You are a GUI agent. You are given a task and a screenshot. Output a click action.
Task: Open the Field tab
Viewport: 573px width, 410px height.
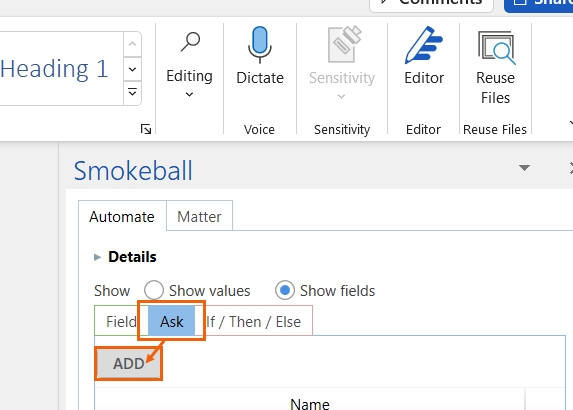[121, 321]
